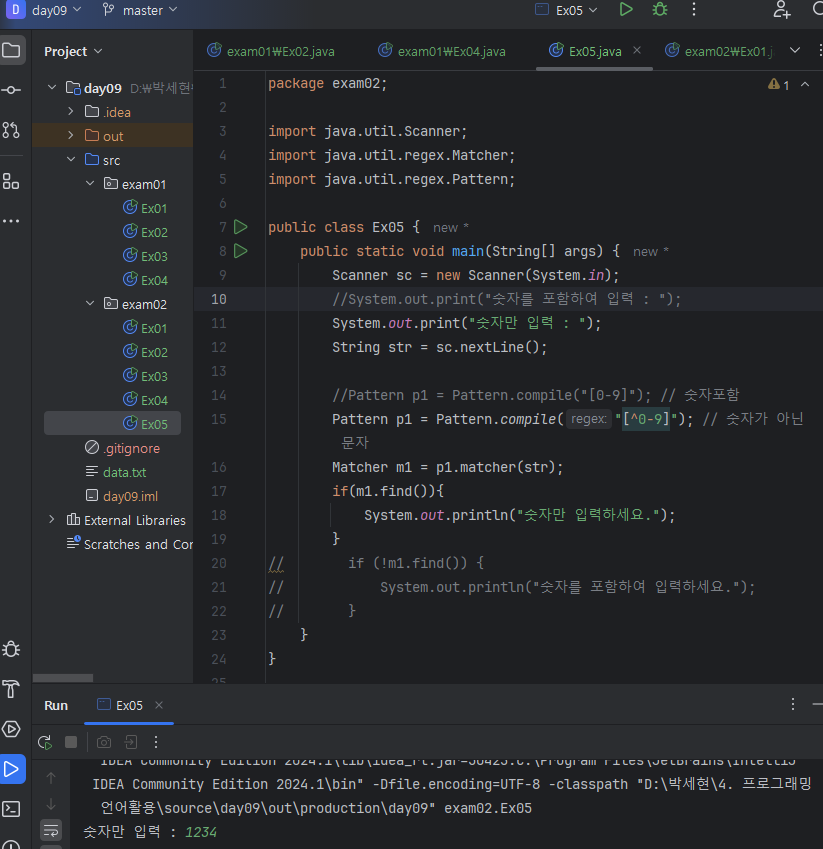Image resolution: width=823 pixels, height=849 pixels.
Task: Click the console input text 1234
Action: [201, 832]
